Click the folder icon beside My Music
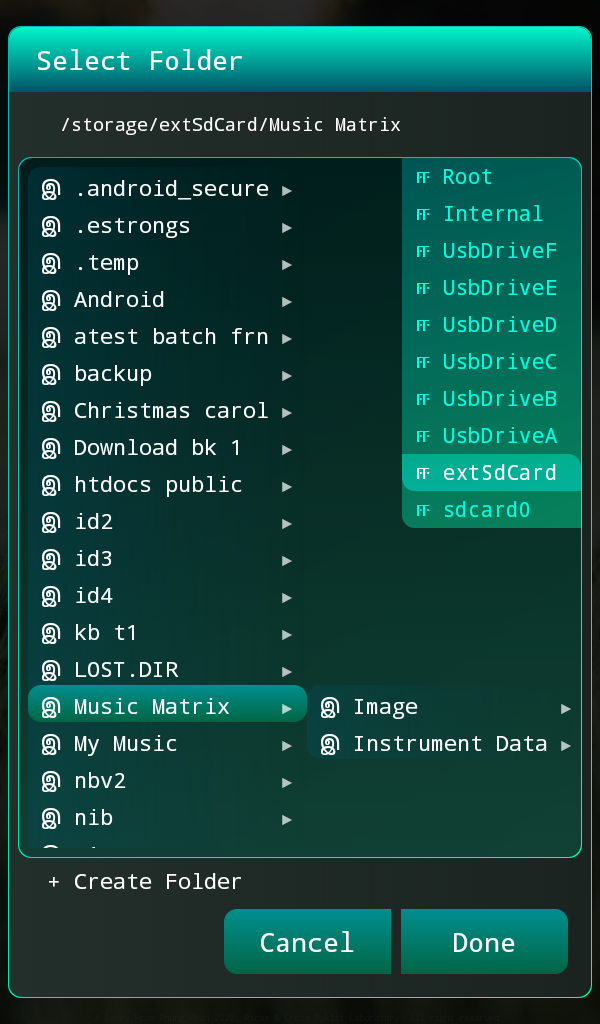600x1024 pixels. [x=51, y=745]
